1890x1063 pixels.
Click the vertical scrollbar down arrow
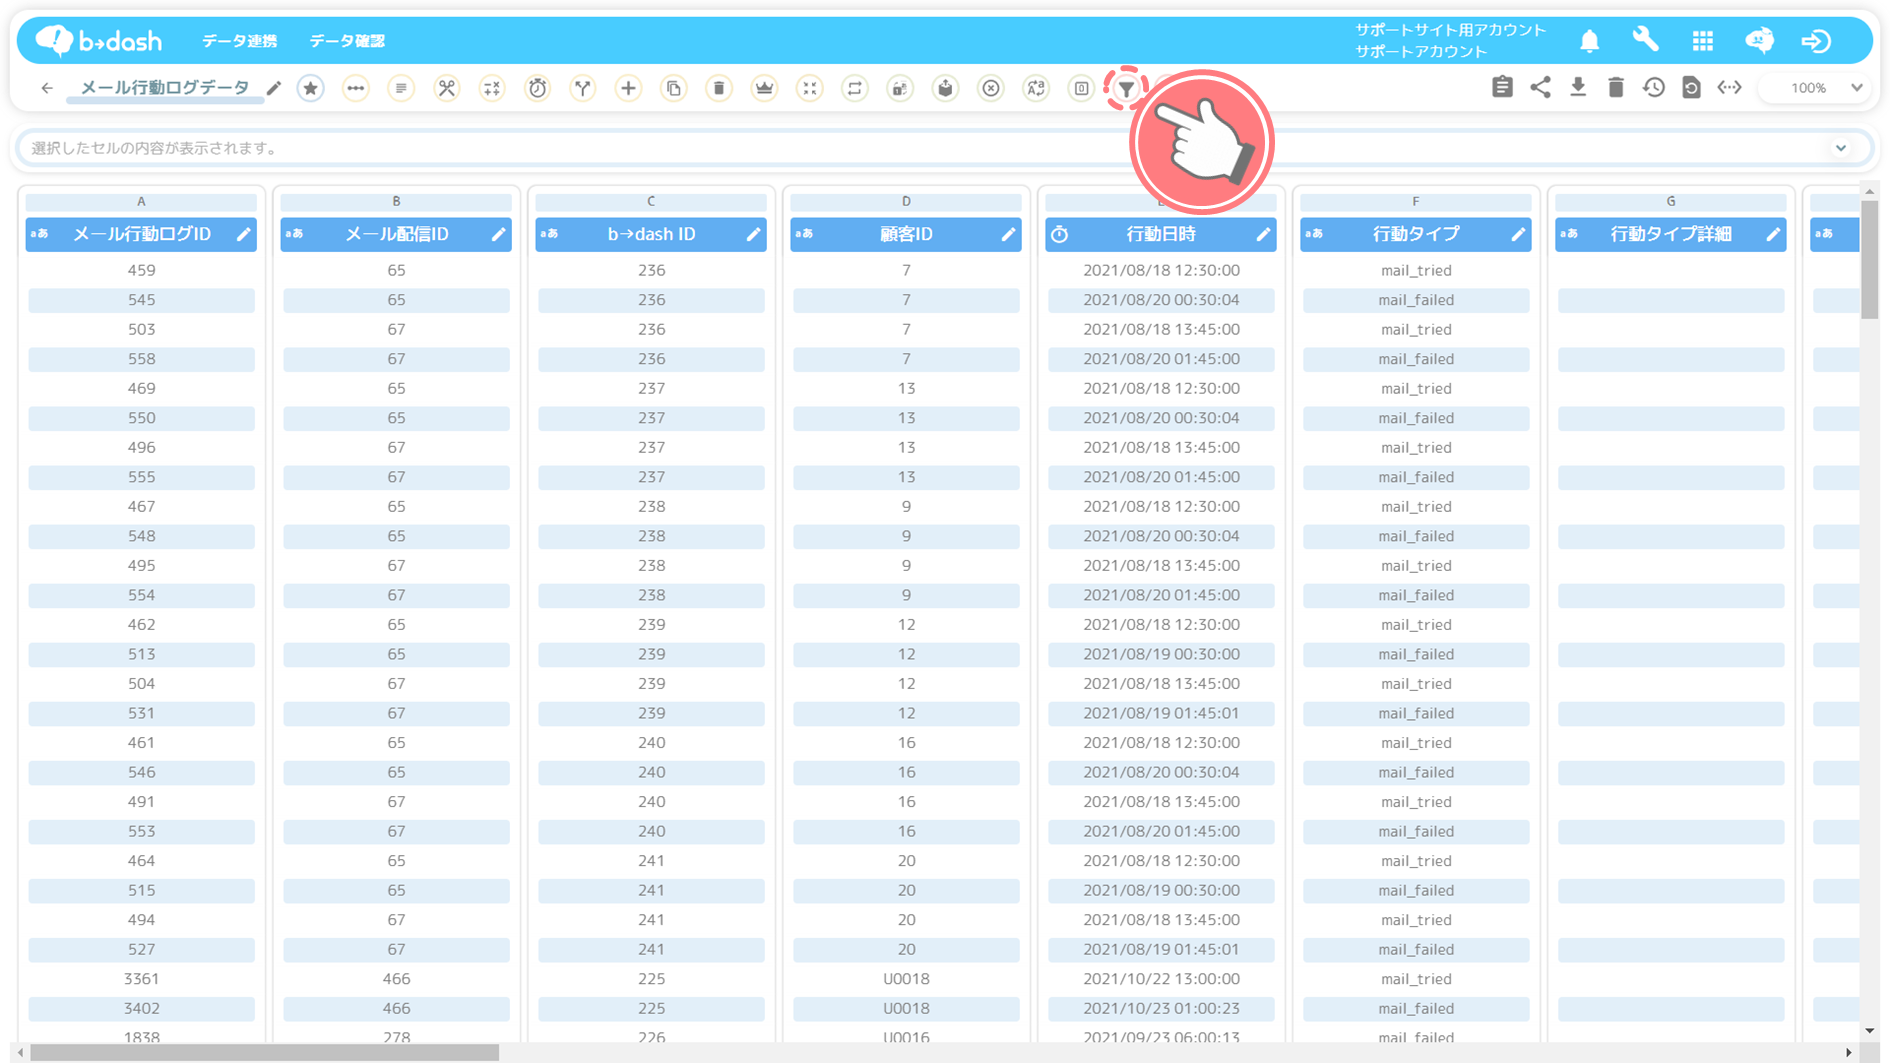pos(1869,1031)
